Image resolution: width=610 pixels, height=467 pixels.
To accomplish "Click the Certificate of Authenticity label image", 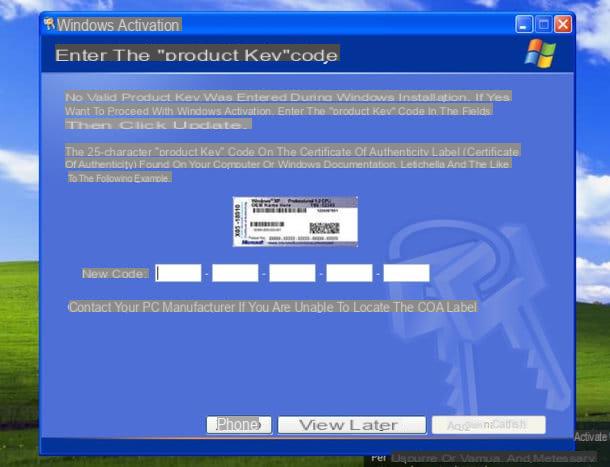I will [x=295, y=221].
